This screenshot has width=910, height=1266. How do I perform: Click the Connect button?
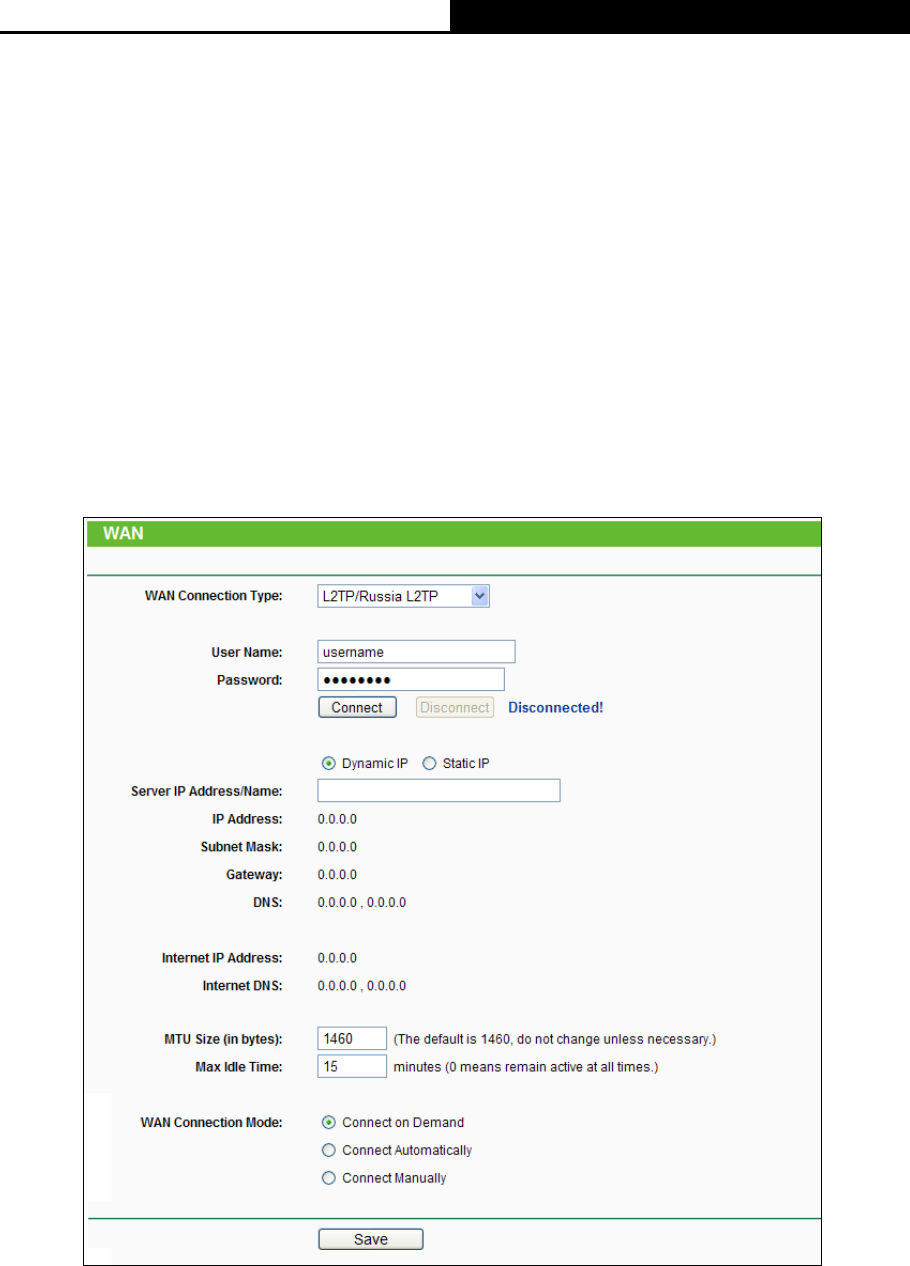coord(357,708)
